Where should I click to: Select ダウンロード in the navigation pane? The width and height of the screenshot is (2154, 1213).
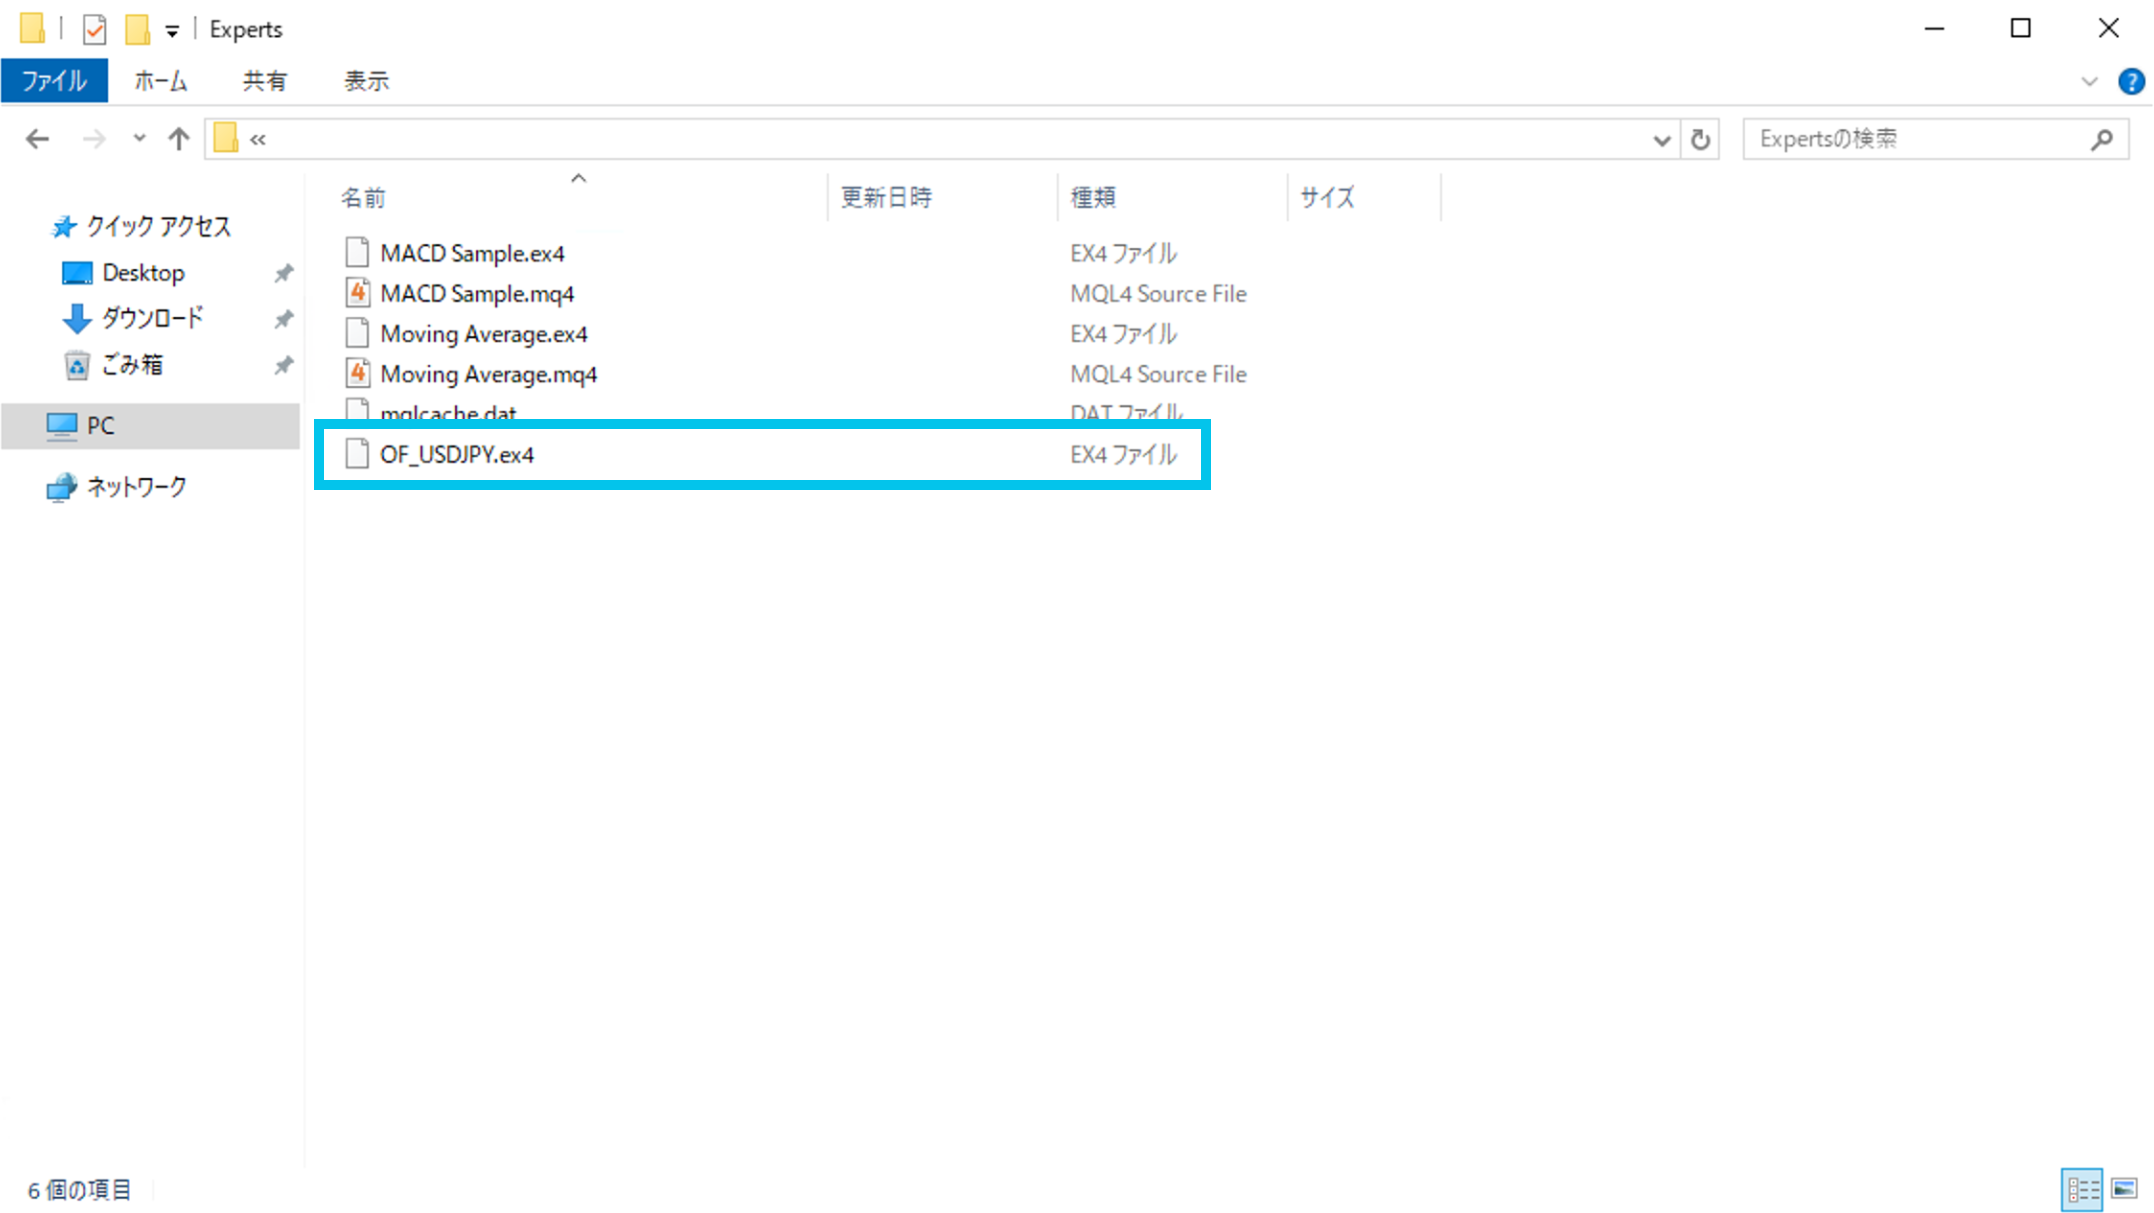tap(152, 318)
